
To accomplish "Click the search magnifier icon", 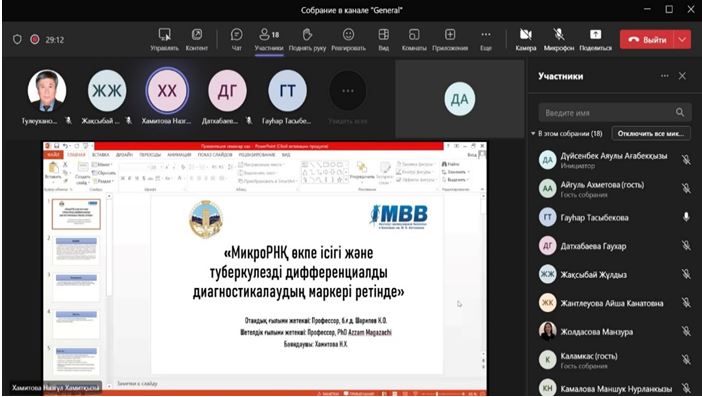I will click(680, 112).
